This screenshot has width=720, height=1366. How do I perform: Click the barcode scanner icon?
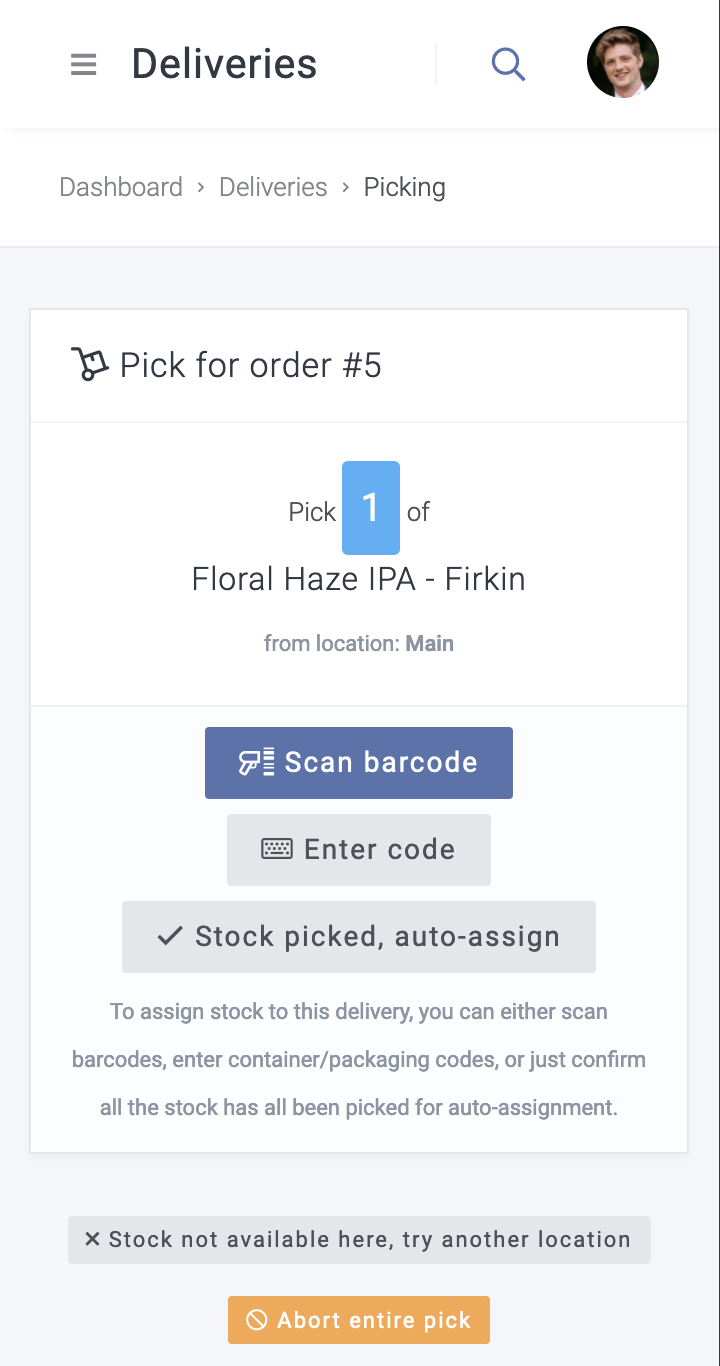(x=256, y=763)
